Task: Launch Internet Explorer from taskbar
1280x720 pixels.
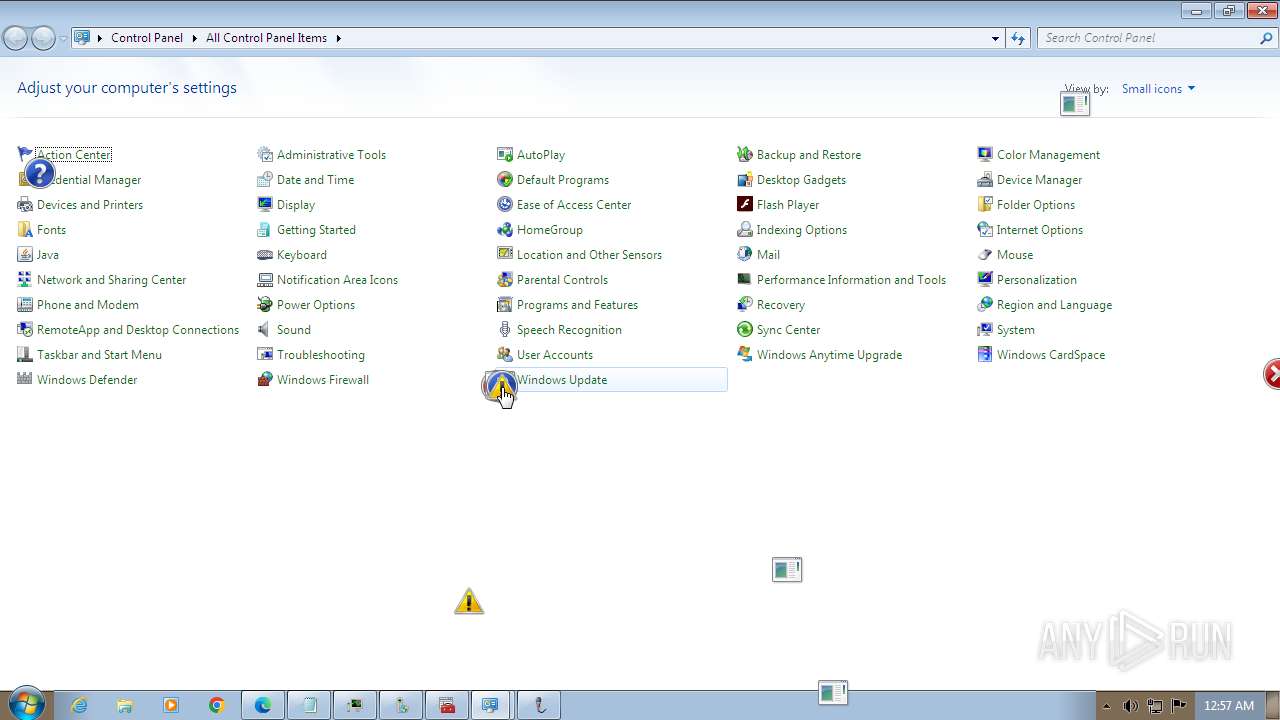Action: [x=79, y=705]
